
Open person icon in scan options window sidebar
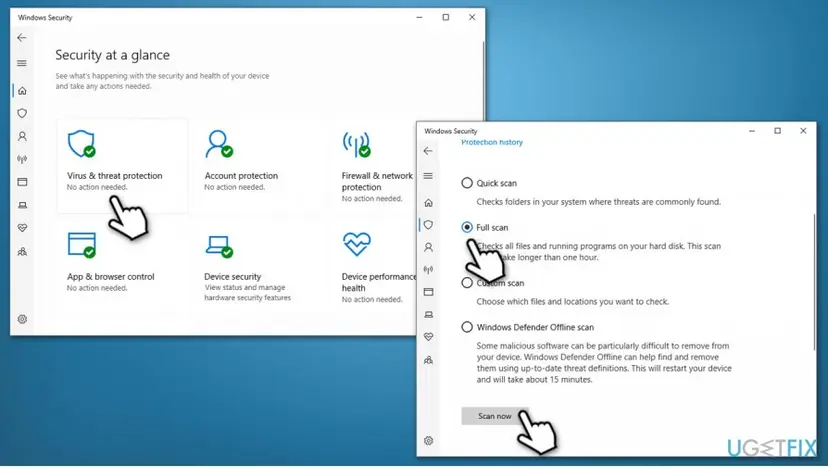[428, 247]
